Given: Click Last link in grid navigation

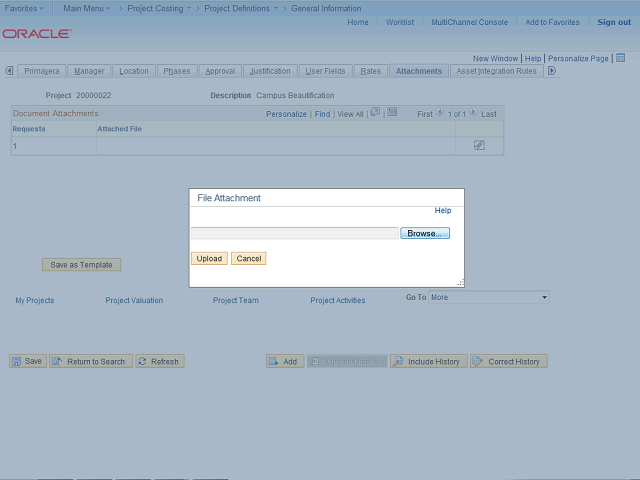Looking at the screenshot, I should click(489, 114).
